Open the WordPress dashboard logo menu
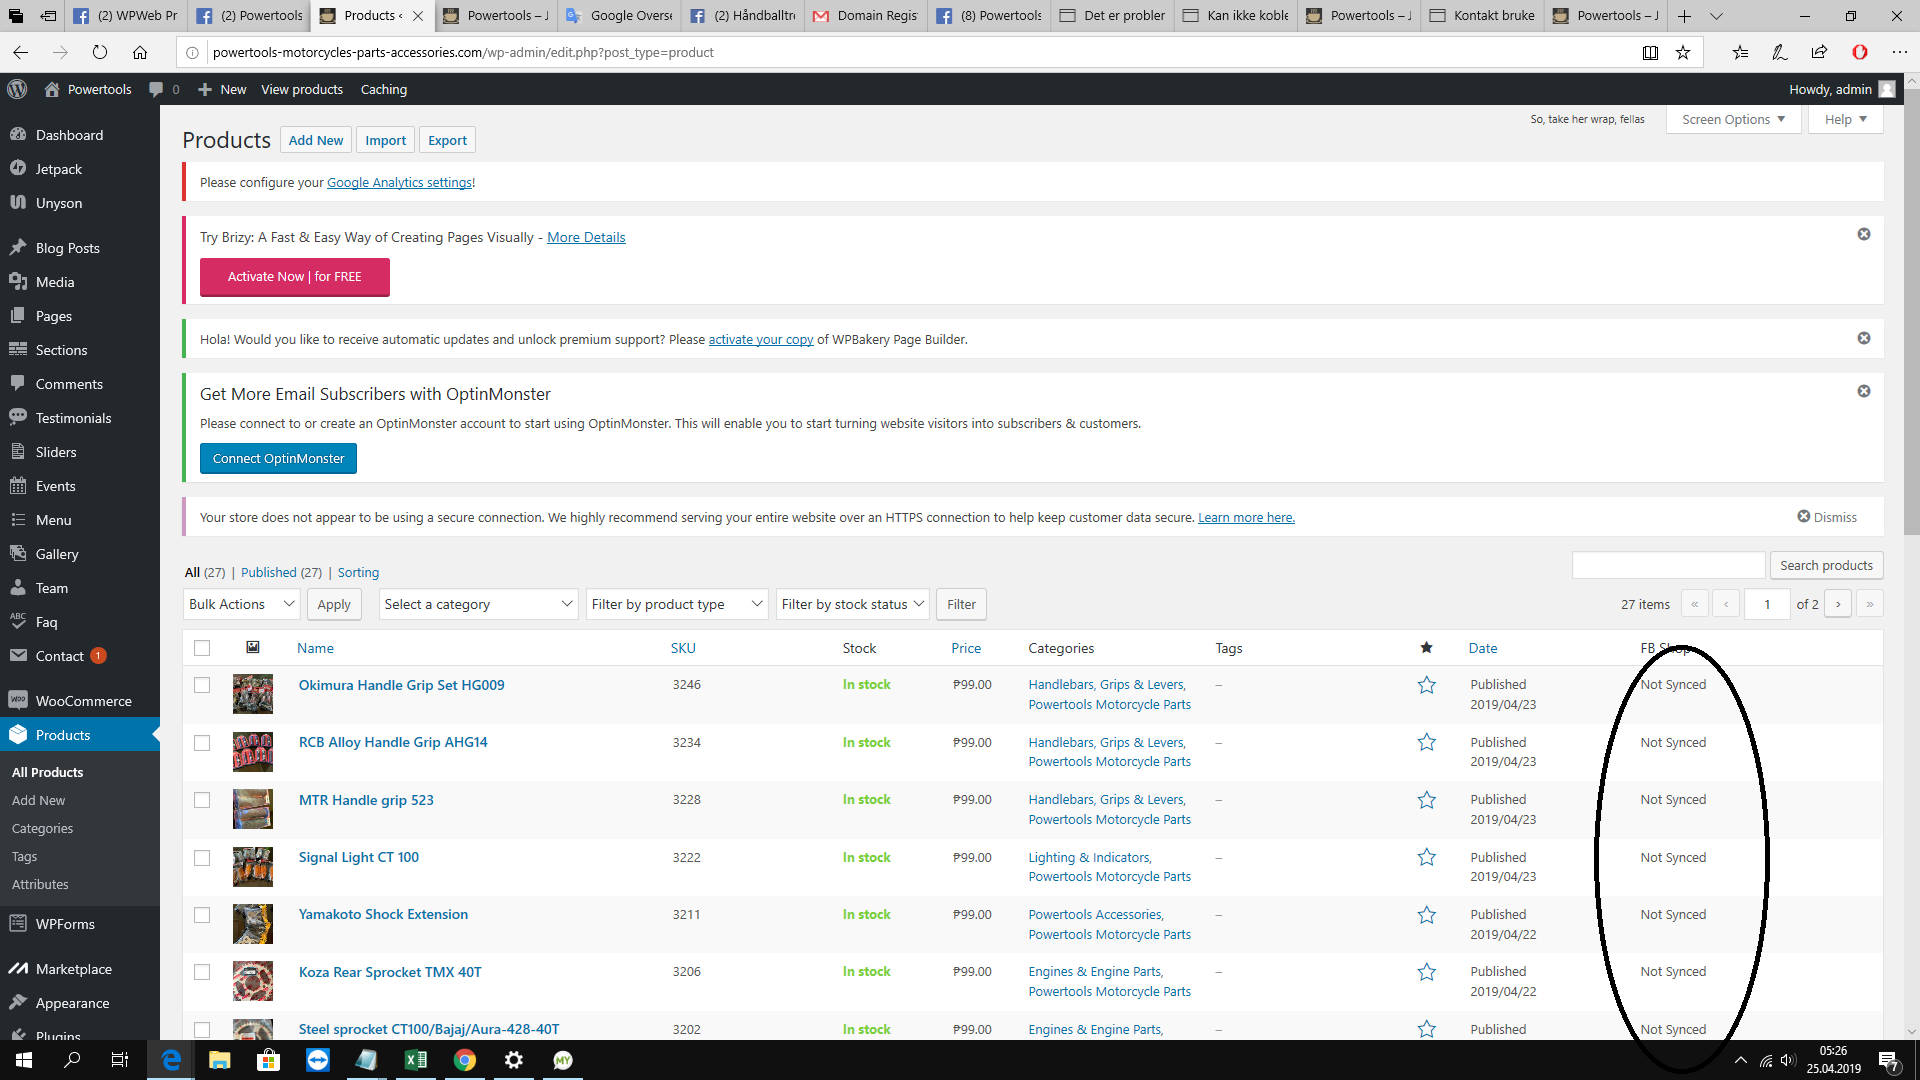Viewport: 1920px width, 1080px height. (17, 89)
